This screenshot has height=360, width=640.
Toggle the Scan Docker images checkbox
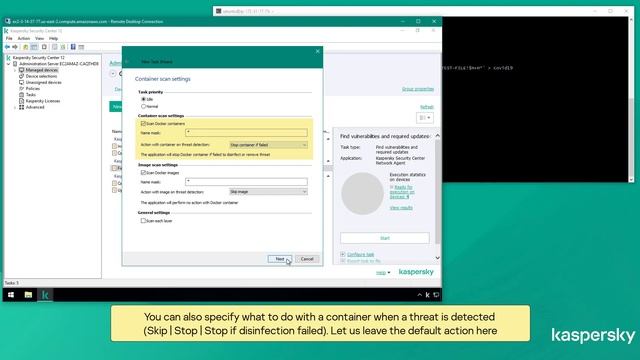pyautogui.click(x=143, y=173)
